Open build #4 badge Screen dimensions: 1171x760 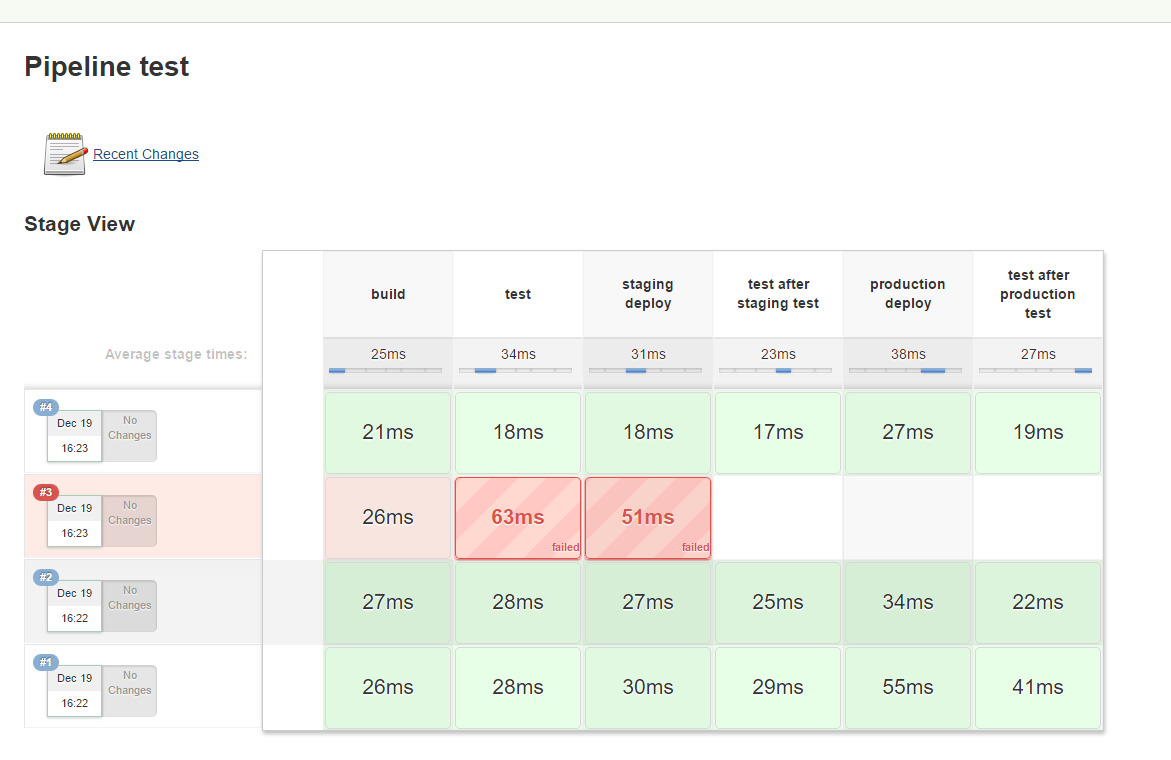pyautogui.click(x=46, y=407)
